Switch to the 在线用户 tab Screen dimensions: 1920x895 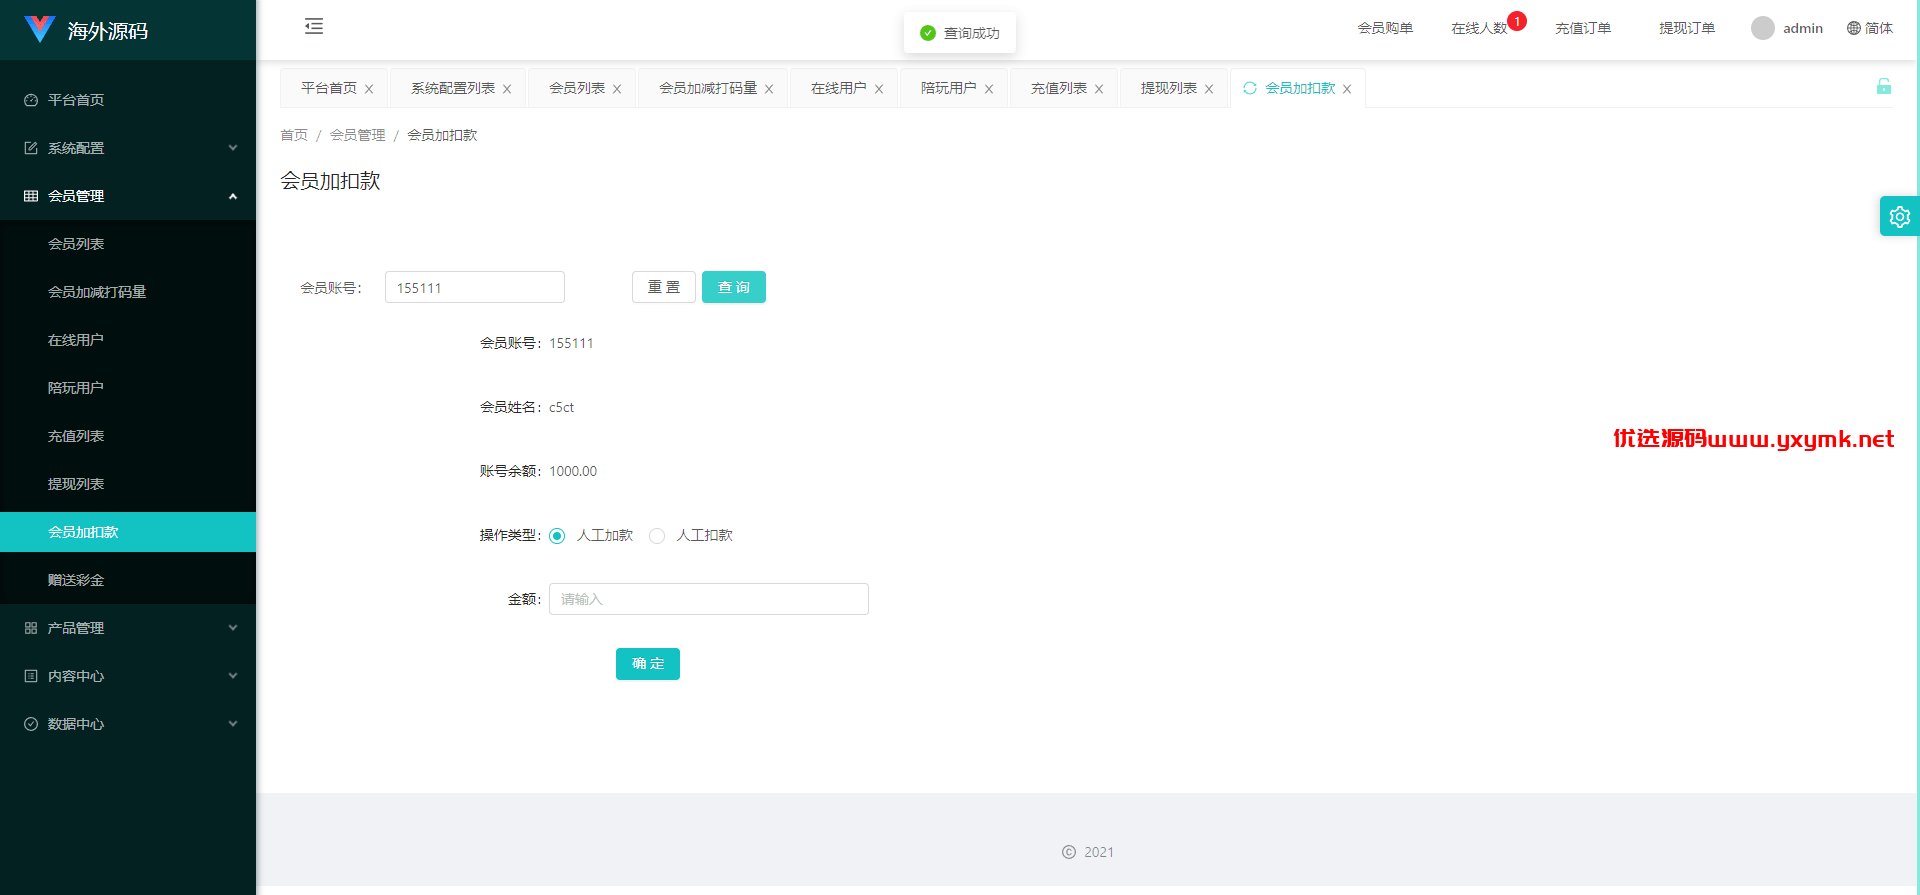(x=838, y=88)
